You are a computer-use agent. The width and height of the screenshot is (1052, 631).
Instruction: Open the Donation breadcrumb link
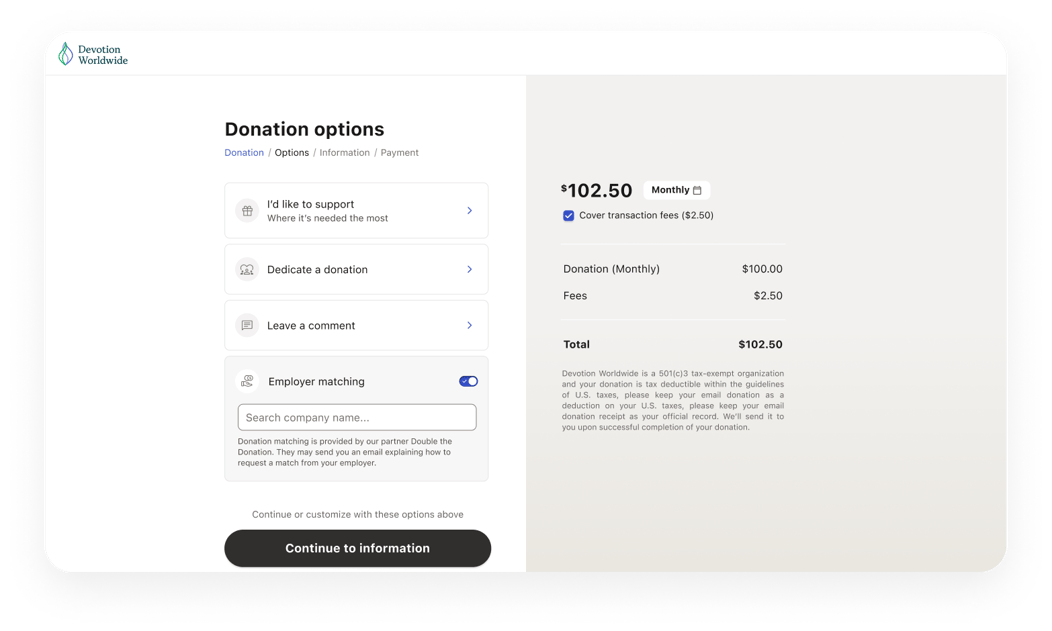(243, 152)
